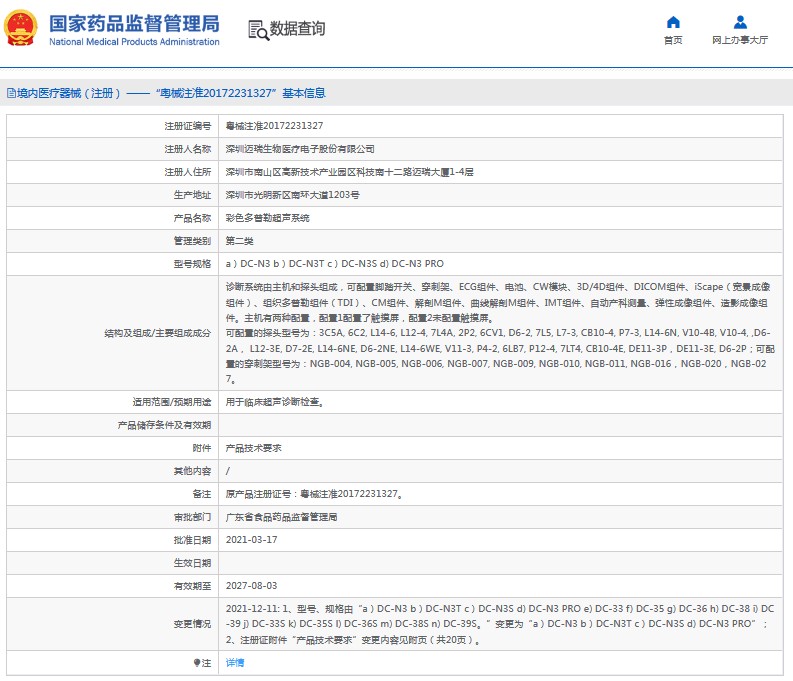Click approval department 广东省食品药品监督管理局
This screenshot has width=793, height=681.
pyautogui.click(x=281, y=517)
